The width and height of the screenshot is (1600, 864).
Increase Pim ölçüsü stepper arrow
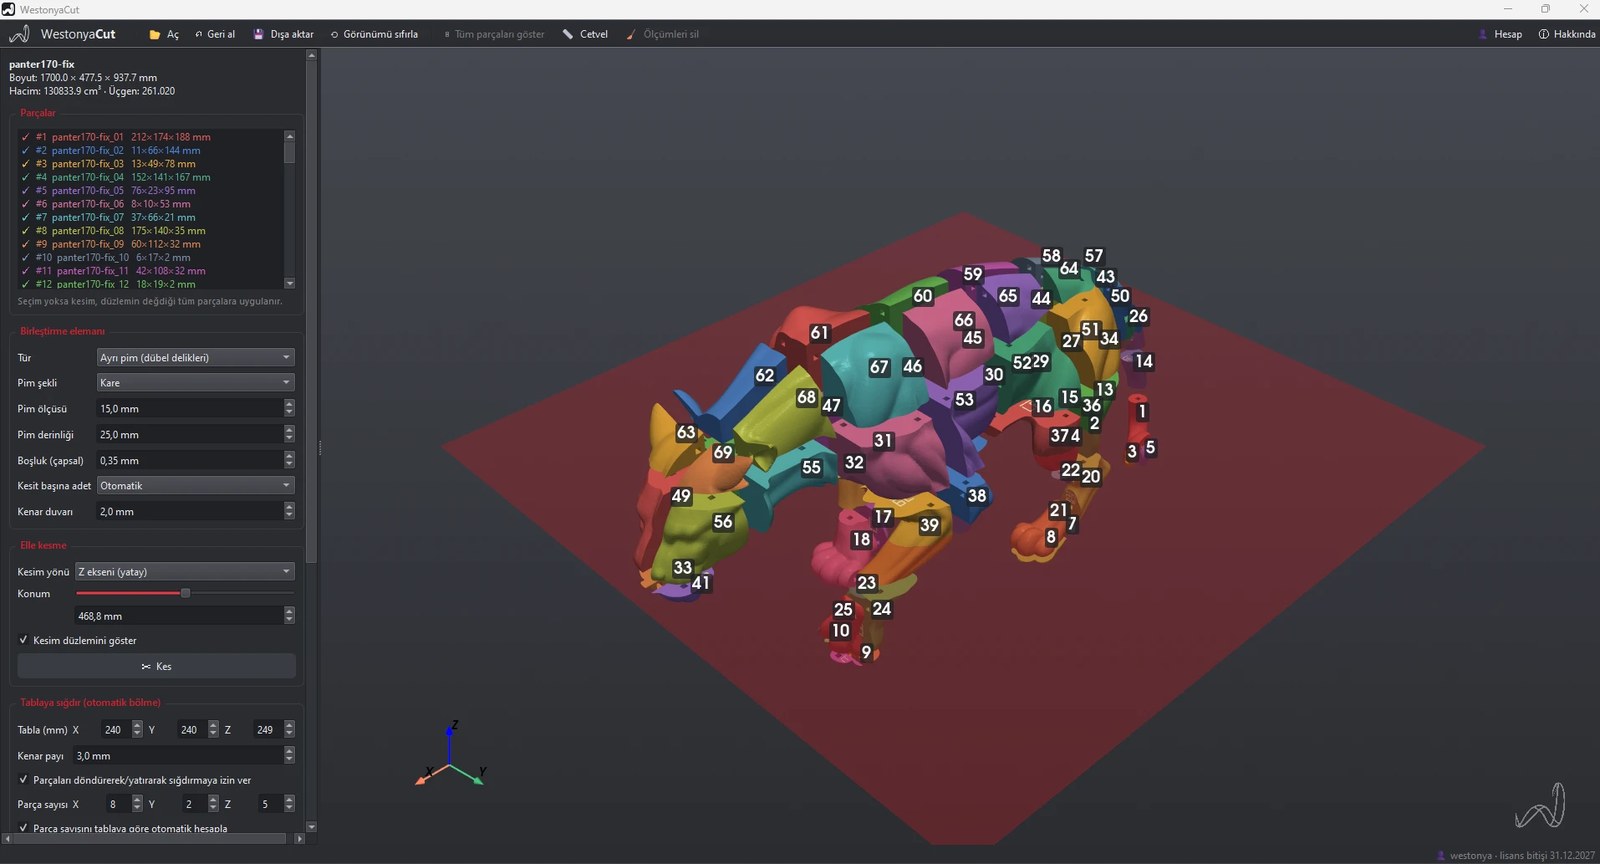[x=289, y=404]
